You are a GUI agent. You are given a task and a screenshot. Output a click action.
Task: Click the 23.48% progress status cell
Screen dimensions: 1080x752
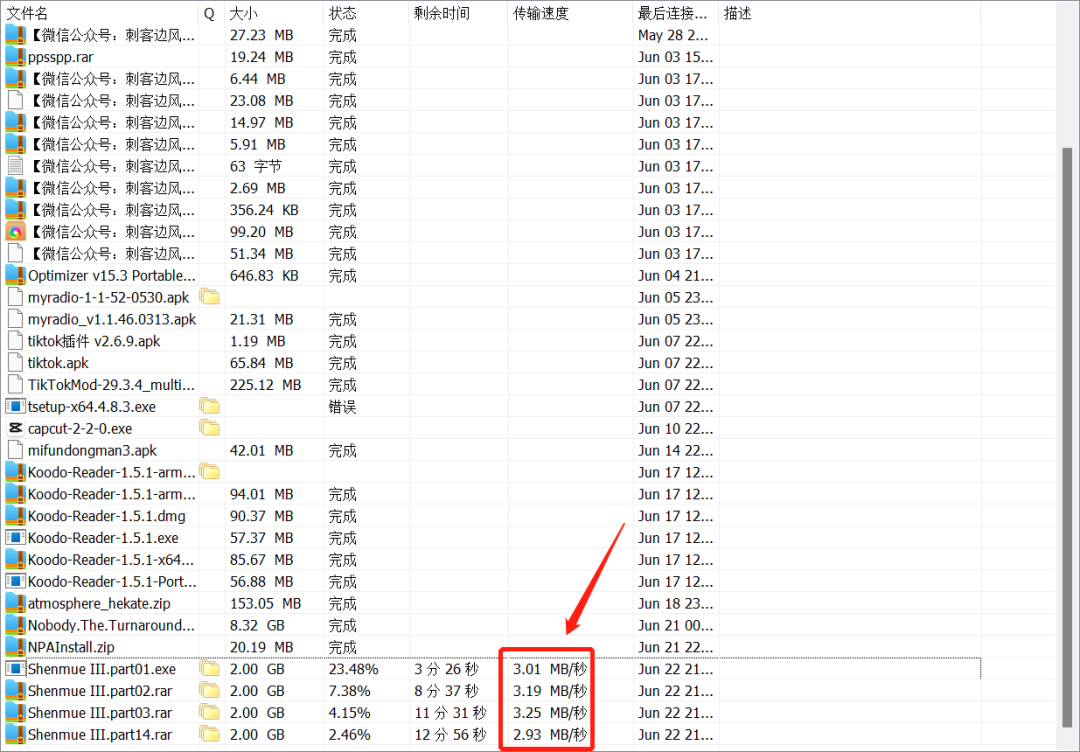[x=353, y=669]
